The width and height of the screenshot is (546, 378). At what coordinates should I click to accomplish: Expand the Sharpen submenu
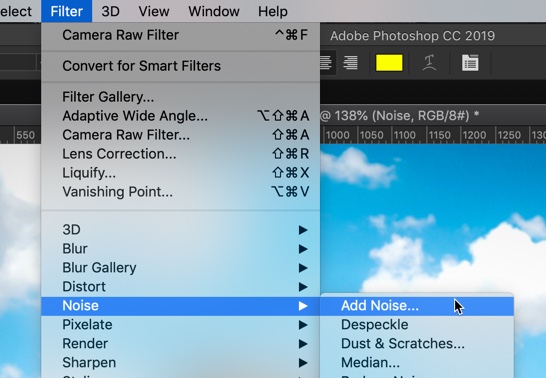point(180,363)
